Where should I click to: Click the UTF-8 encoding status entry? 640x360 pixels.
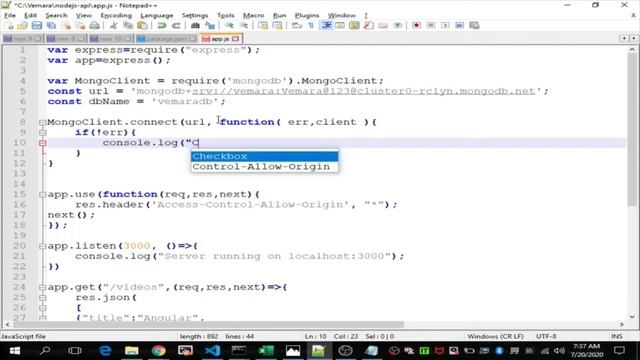[546, 336]
